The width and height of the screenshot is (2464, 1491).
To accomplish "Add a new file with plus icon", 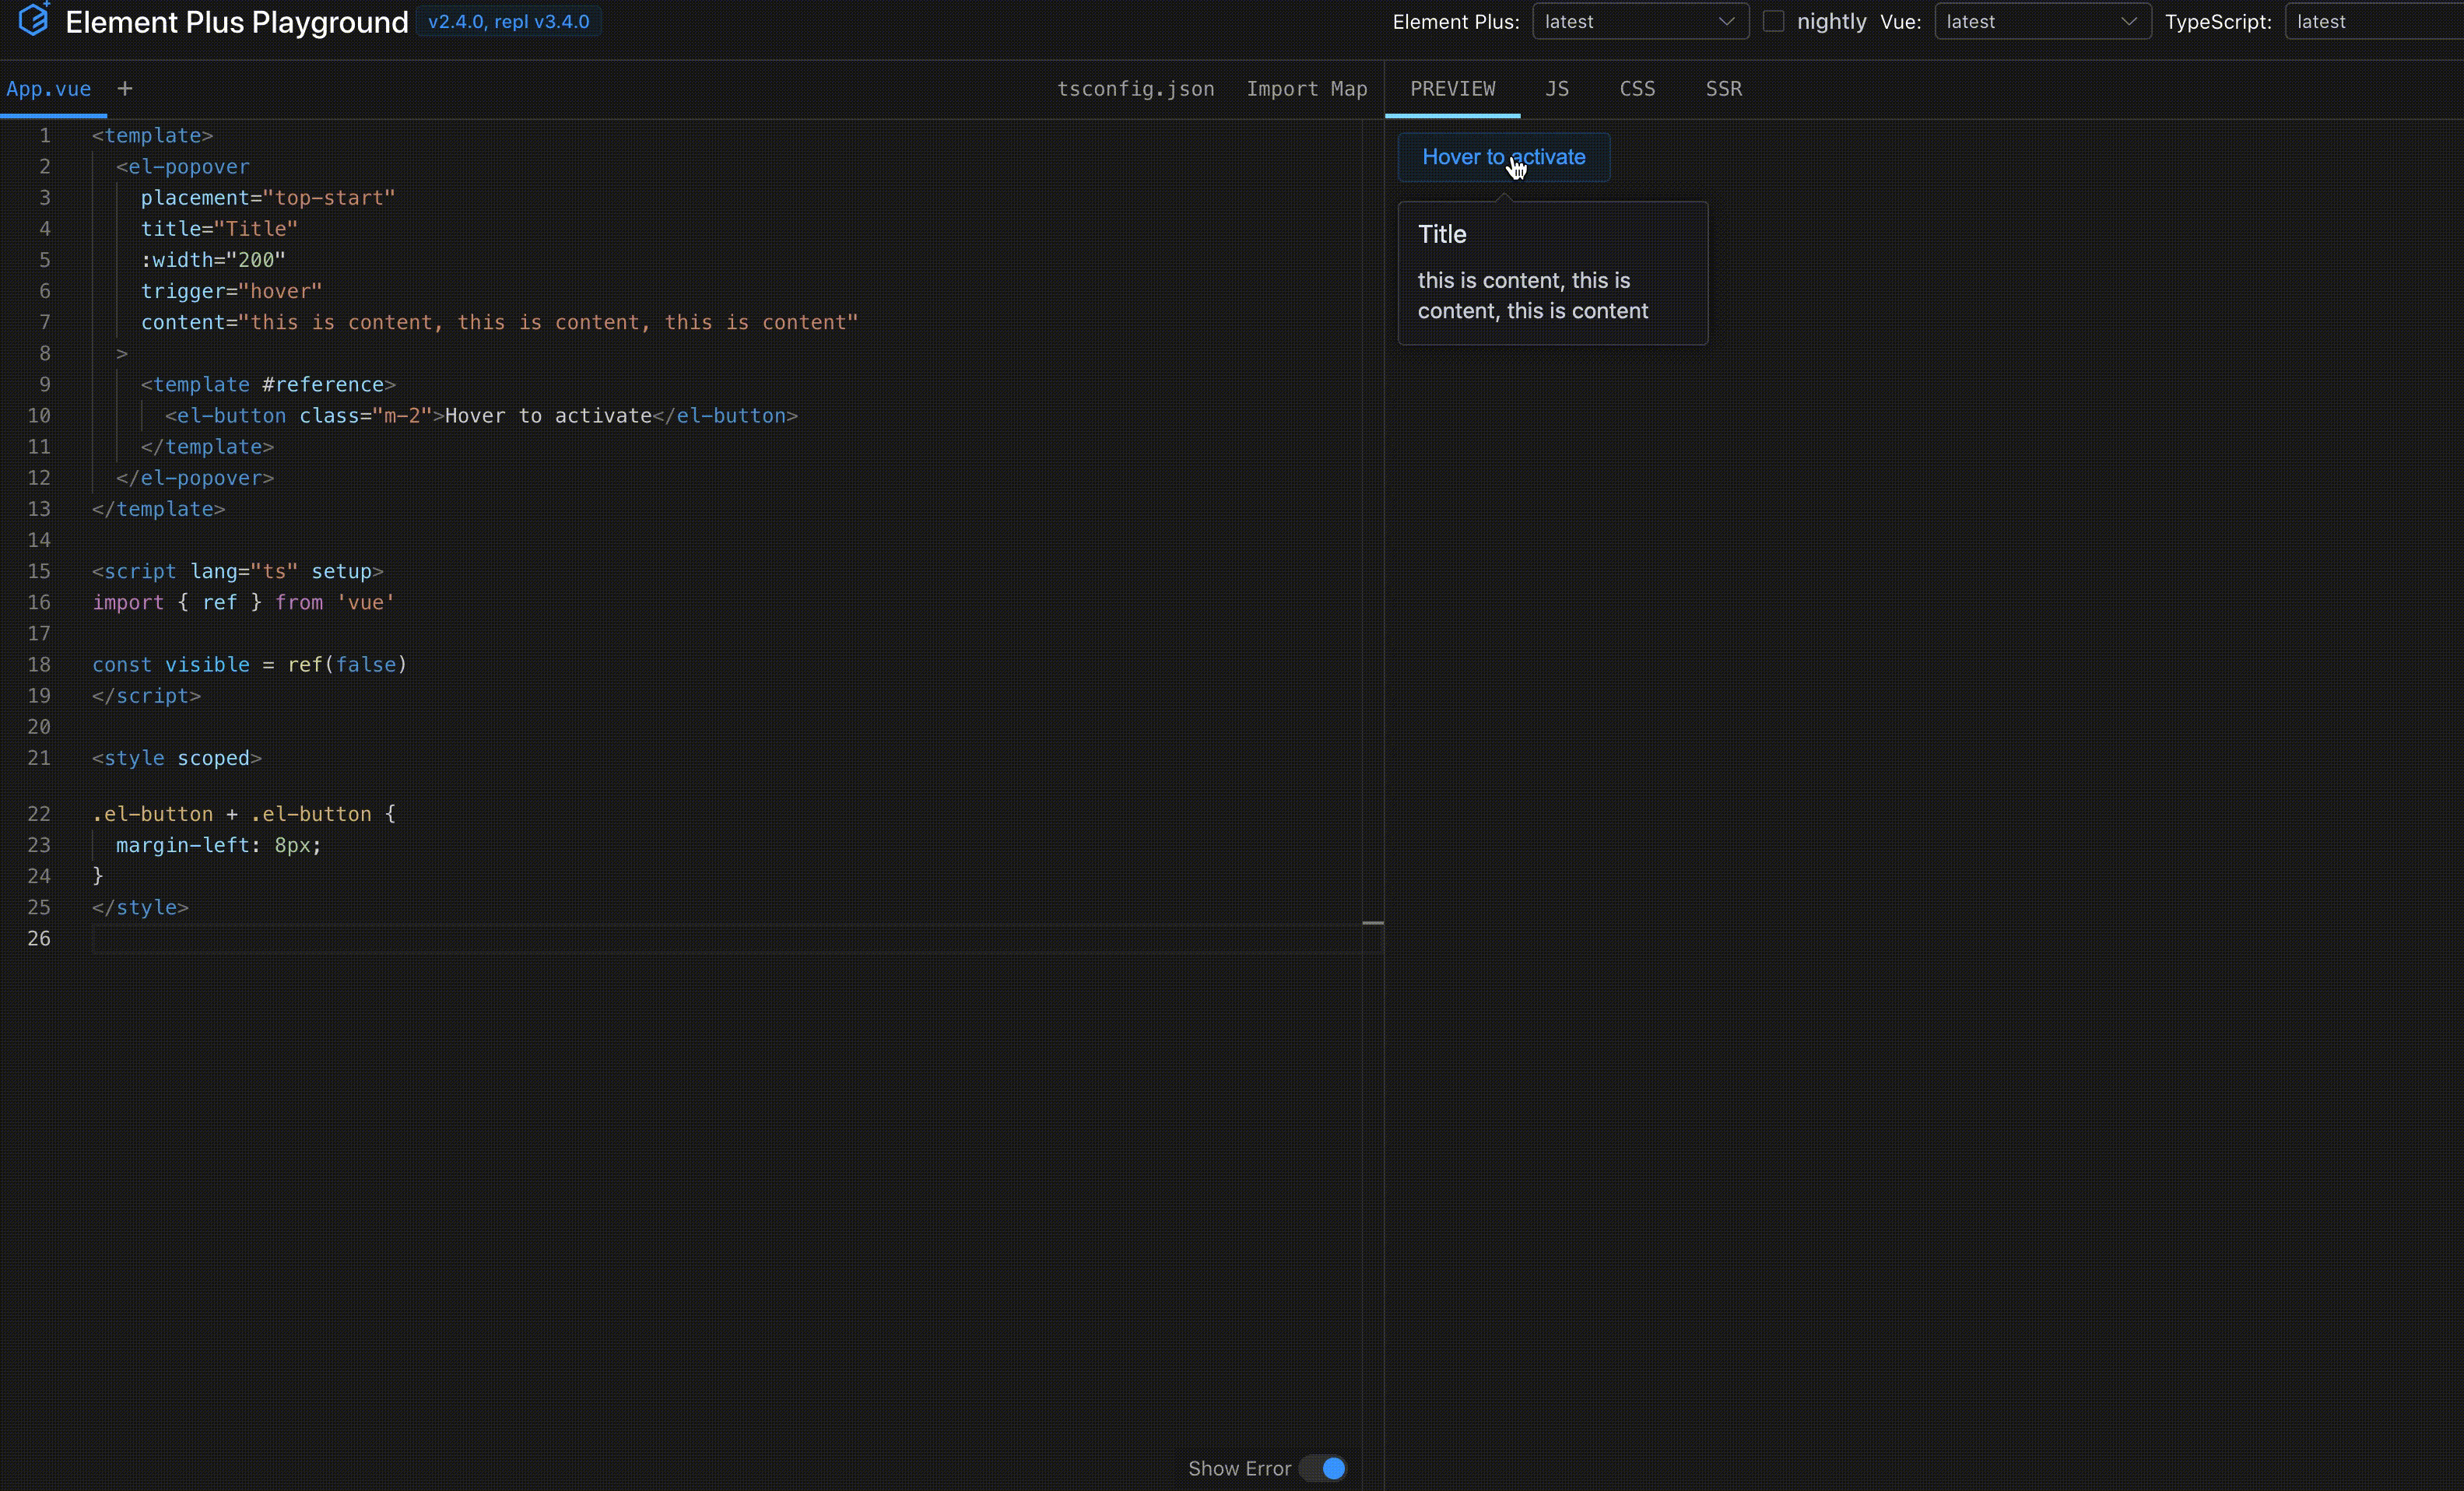I will [125, 89].
